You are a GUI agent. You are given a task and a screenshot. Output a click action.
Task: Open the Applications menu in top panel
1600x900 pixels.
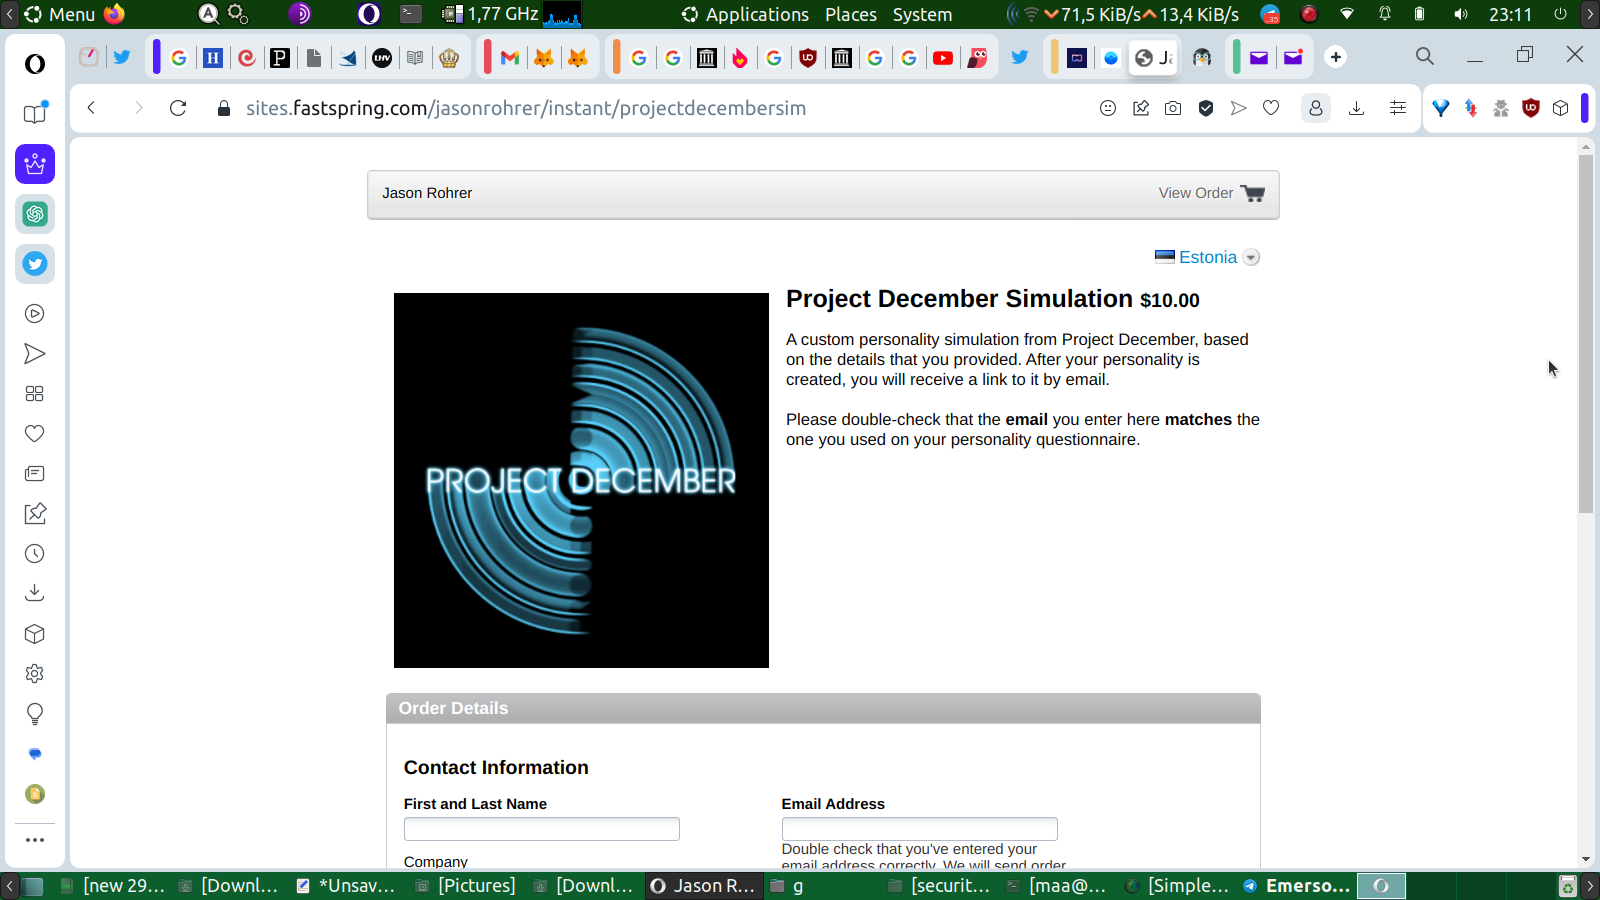pyautogui.click(x=745, y=14)
